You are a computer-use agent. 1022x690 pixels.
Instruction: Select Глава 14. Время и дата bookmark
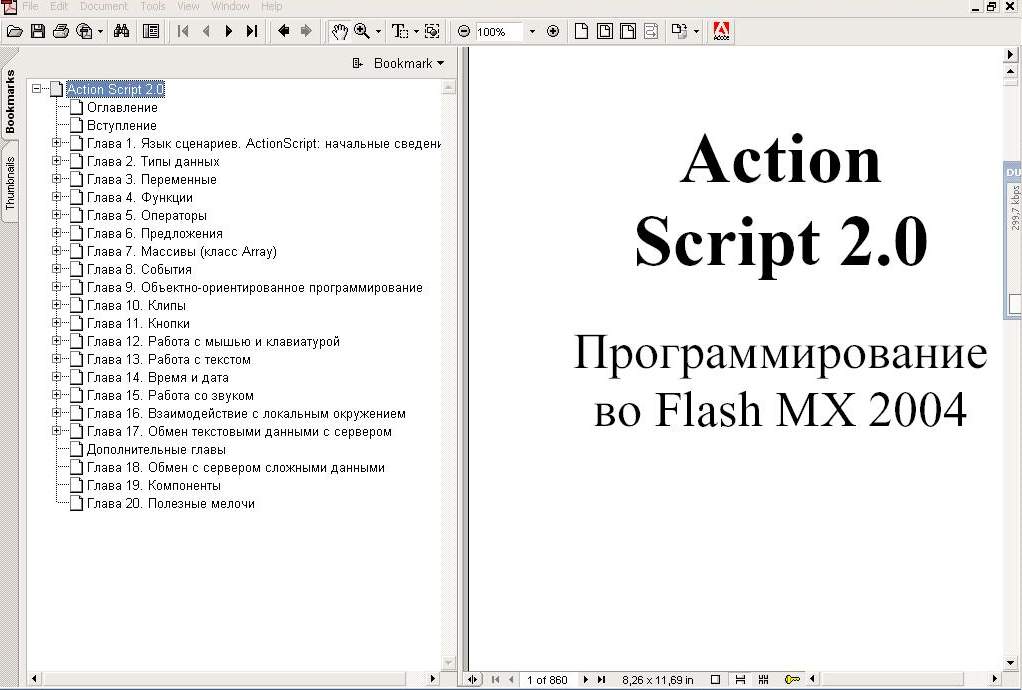(x=157, y=377)
